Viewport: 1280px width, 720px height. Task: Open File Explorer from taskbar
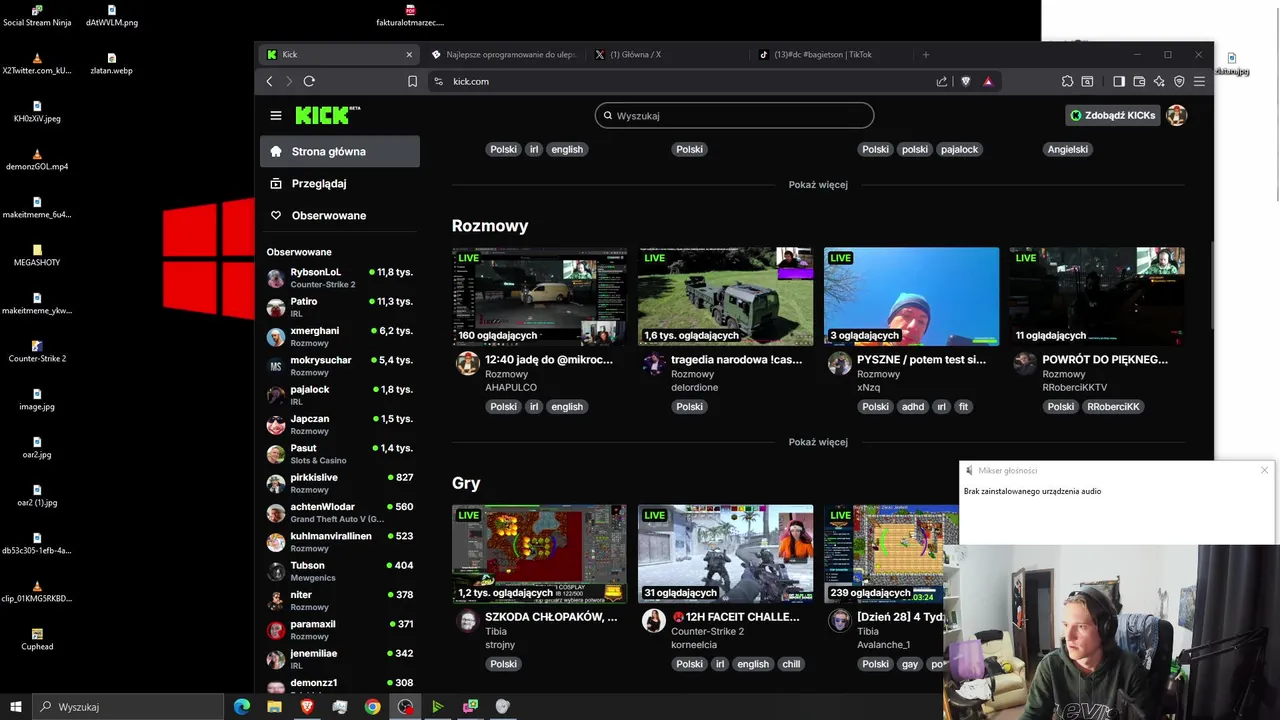[x=274, y=707]
